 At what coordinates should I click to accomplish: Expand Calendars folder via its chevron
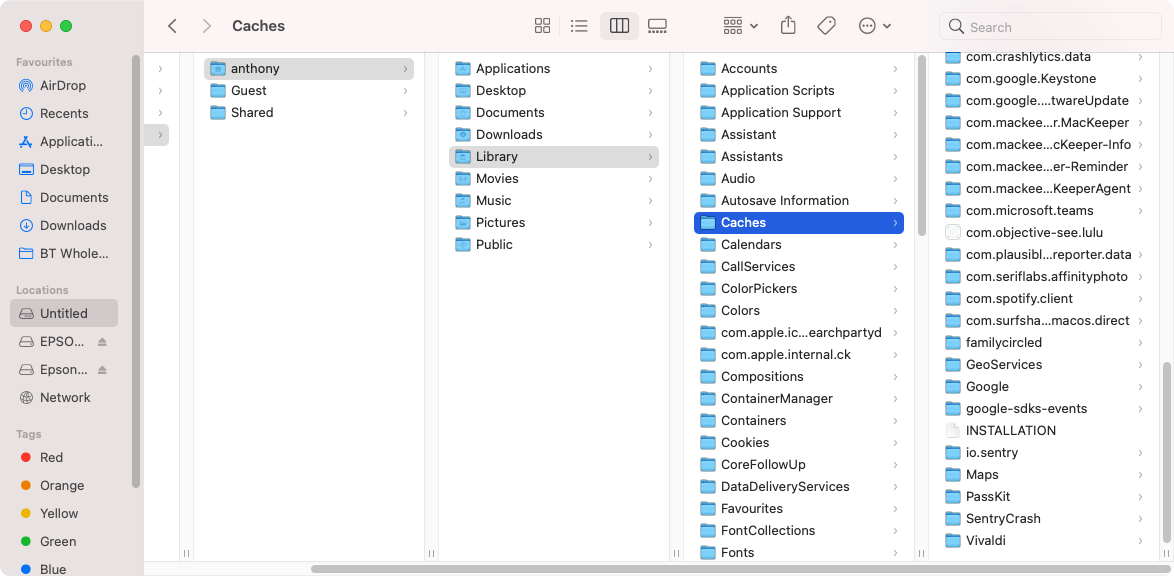pyautogui.click(x=895, y=245)
